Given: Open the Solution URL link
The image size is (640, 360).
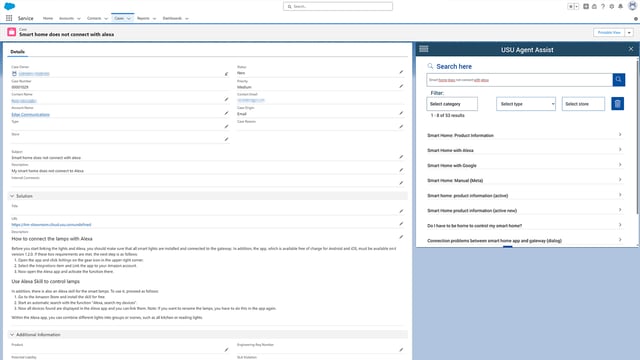Looking at the screenshot, I should tap(51, 225).
